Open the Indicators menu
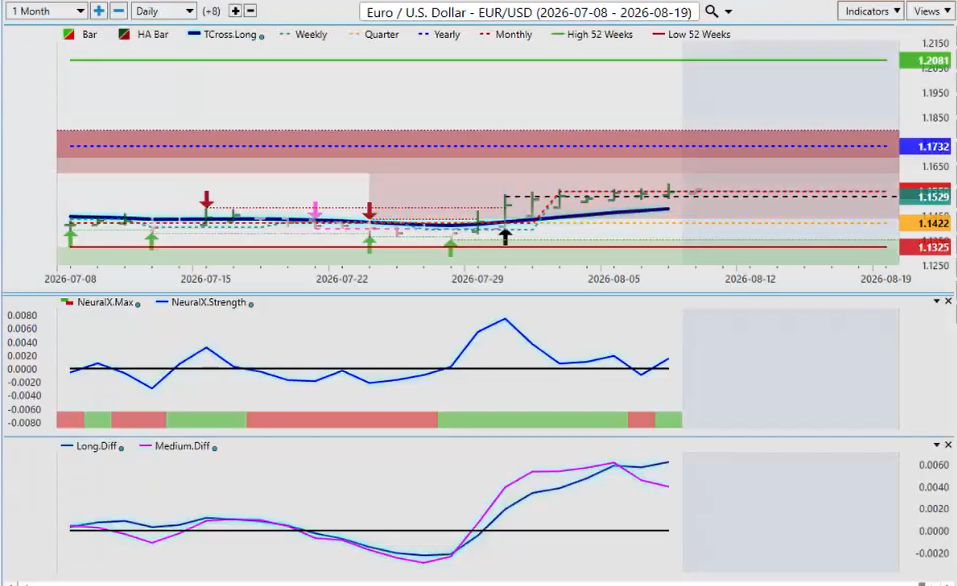The height and width of the screenshot is (586, 957). tap(872, 11)
